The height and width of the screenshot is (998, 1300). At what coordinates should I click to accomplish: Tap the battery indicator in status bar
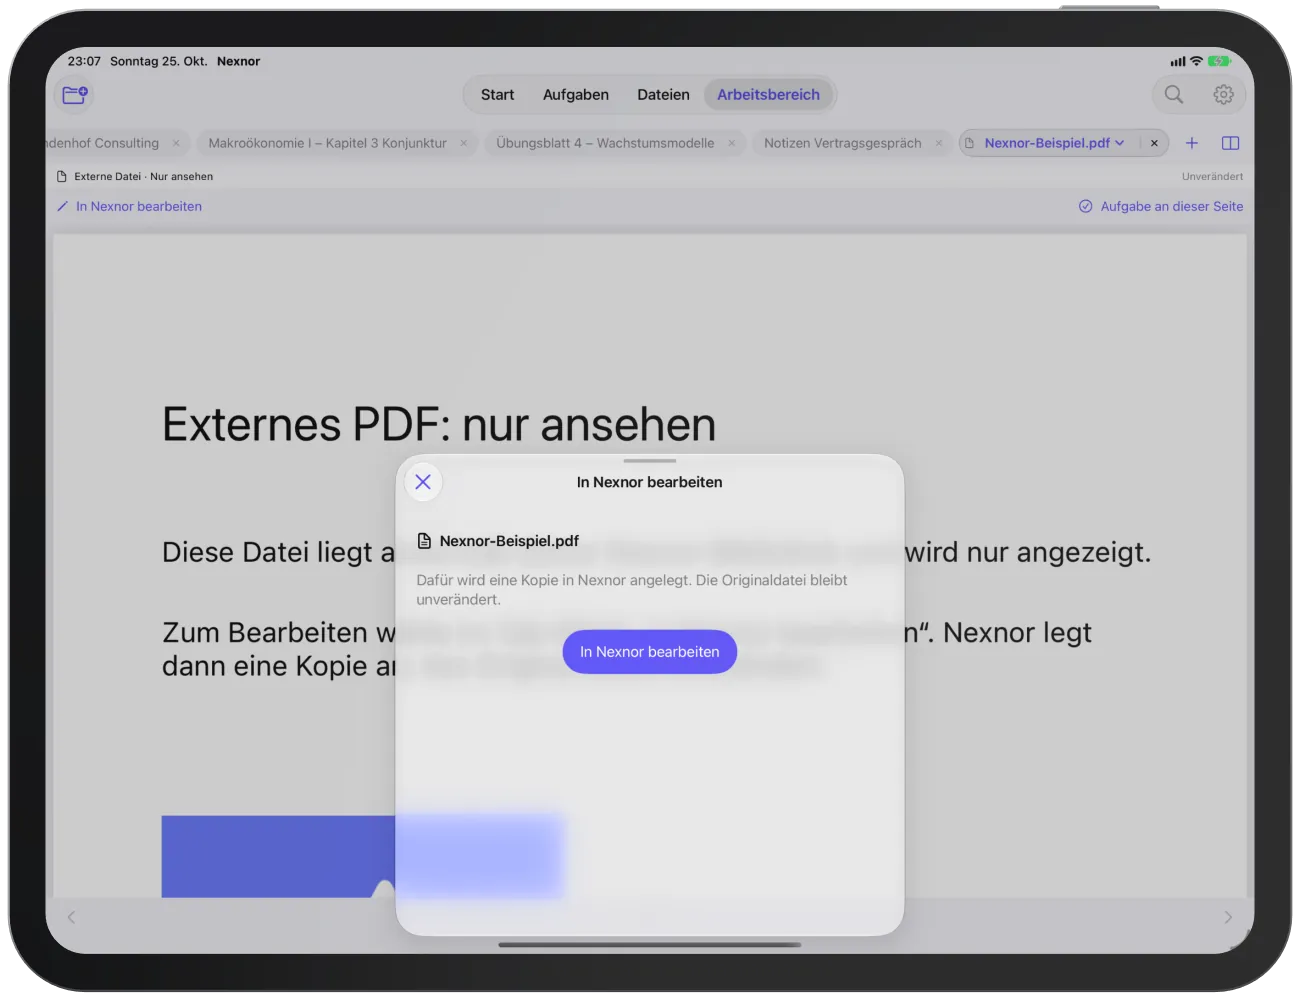coord(1219,61)
